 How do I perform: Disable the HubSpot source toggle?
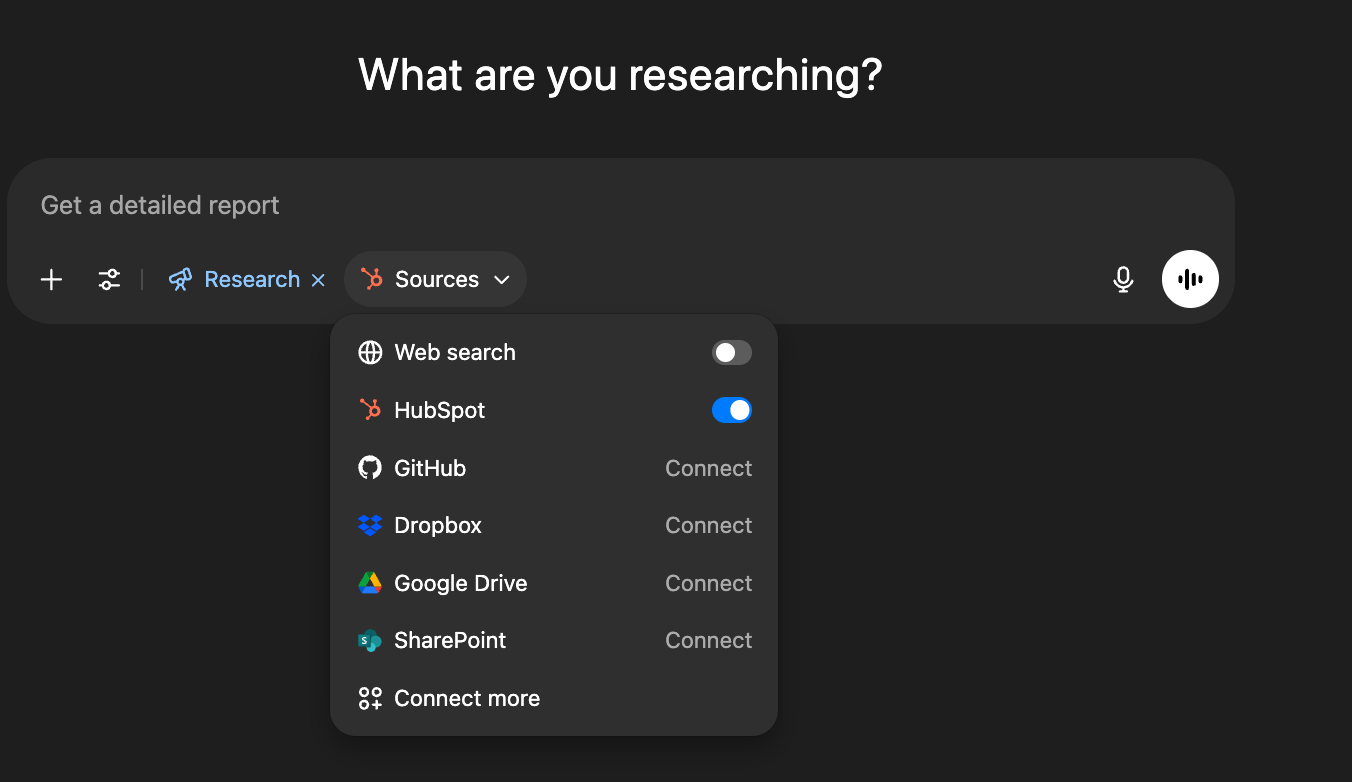pos(731,410)
